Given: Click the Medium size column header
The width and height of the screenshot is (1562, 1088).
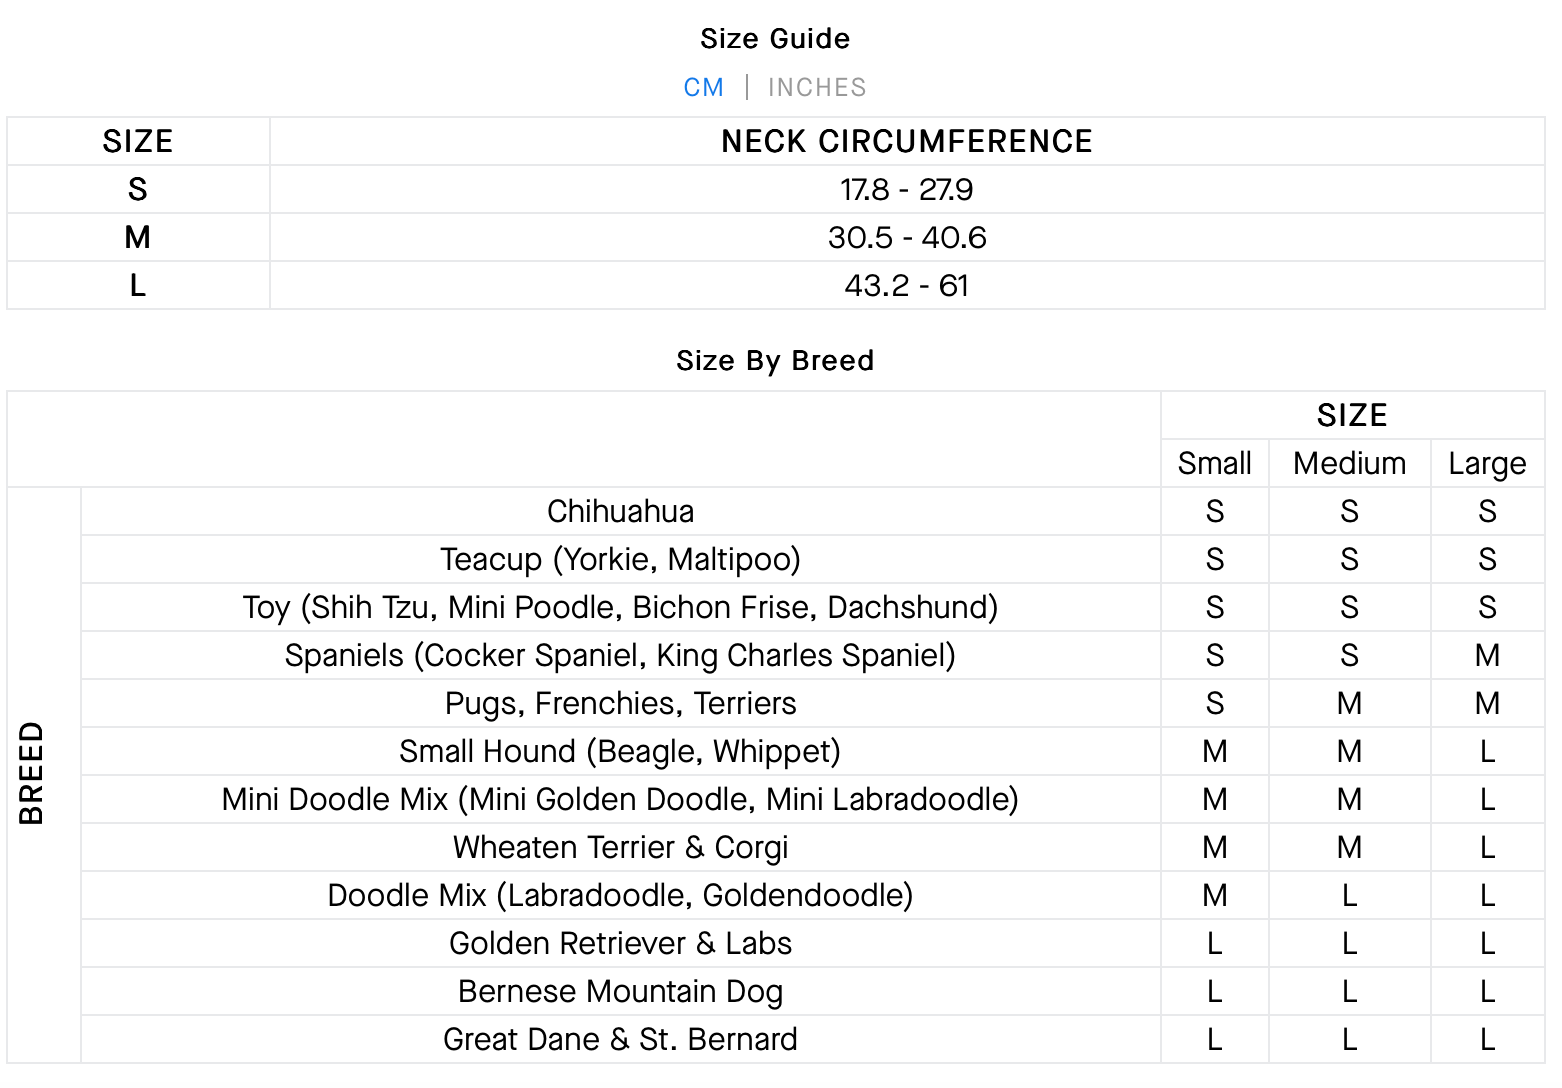Looking at the screenshot, I should pos(1349,464).
